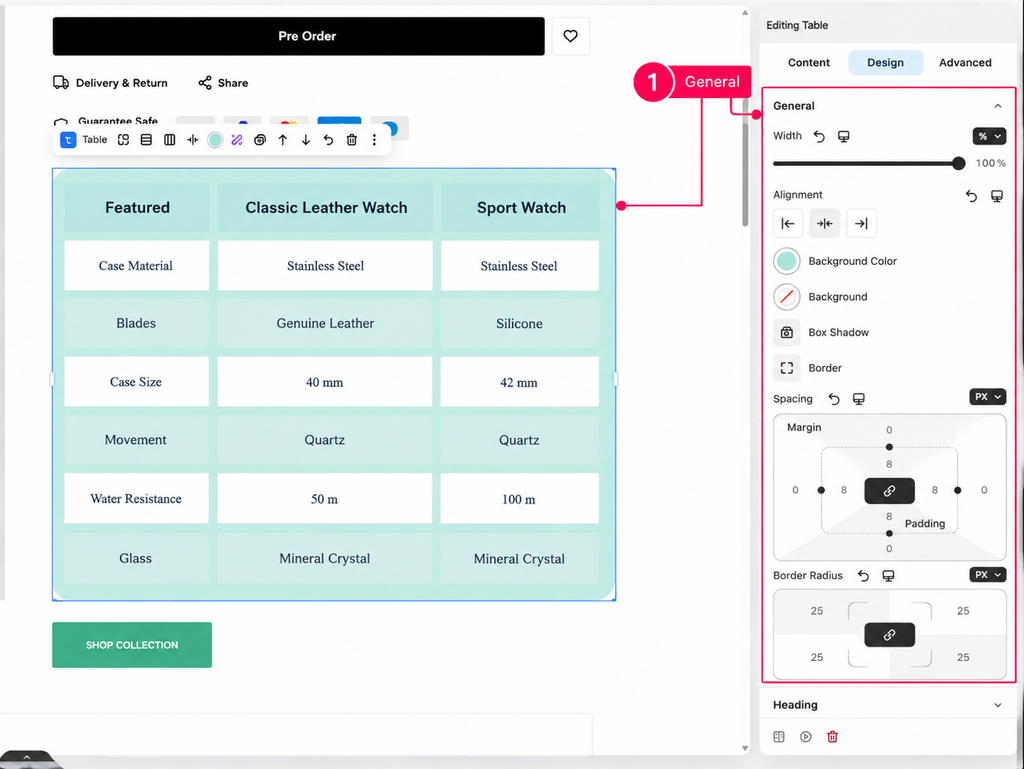This screenshot has height=769, width=1024.
Task: Reset Spacing with the undo icon
Action: coord(834,399)
